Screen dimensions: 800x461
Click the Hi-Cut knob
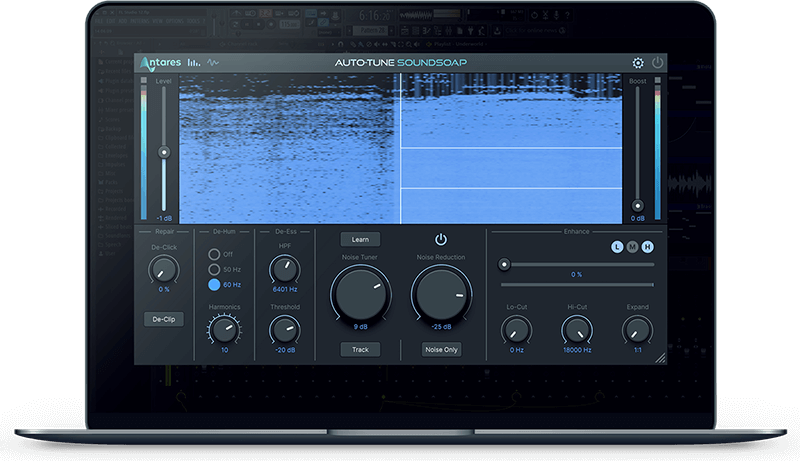pos(577,329)
